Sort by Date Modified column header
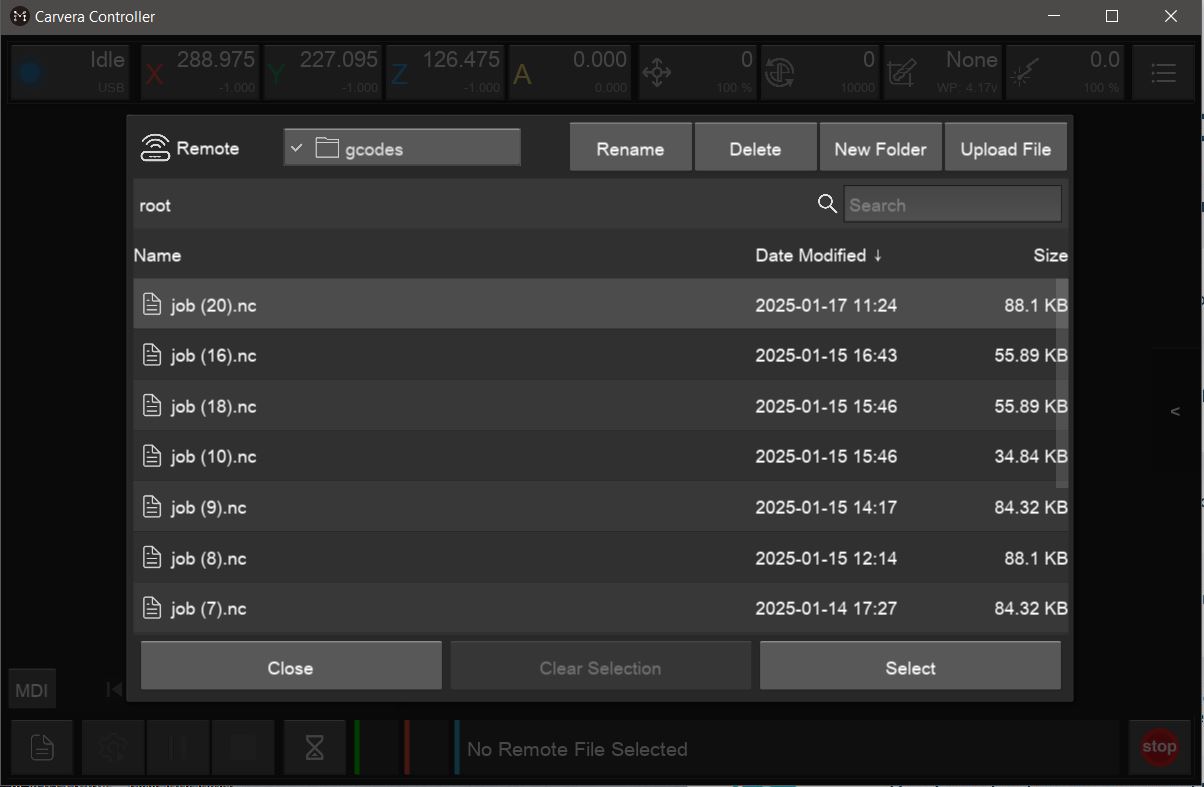Image resolution: width=1204 pixels, height=787 pixels. 818,255
